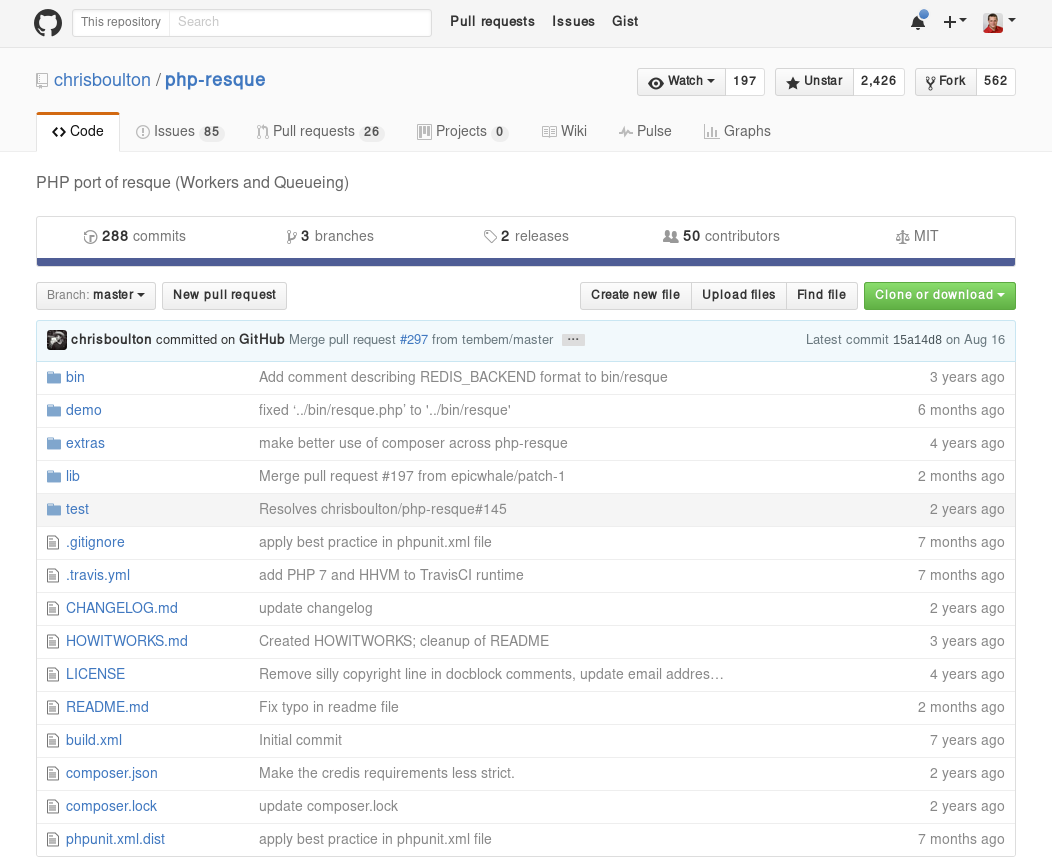This screenshot has width=1052, height=864.
Task: Open the Wiki tab
Action: pos(564,131)
